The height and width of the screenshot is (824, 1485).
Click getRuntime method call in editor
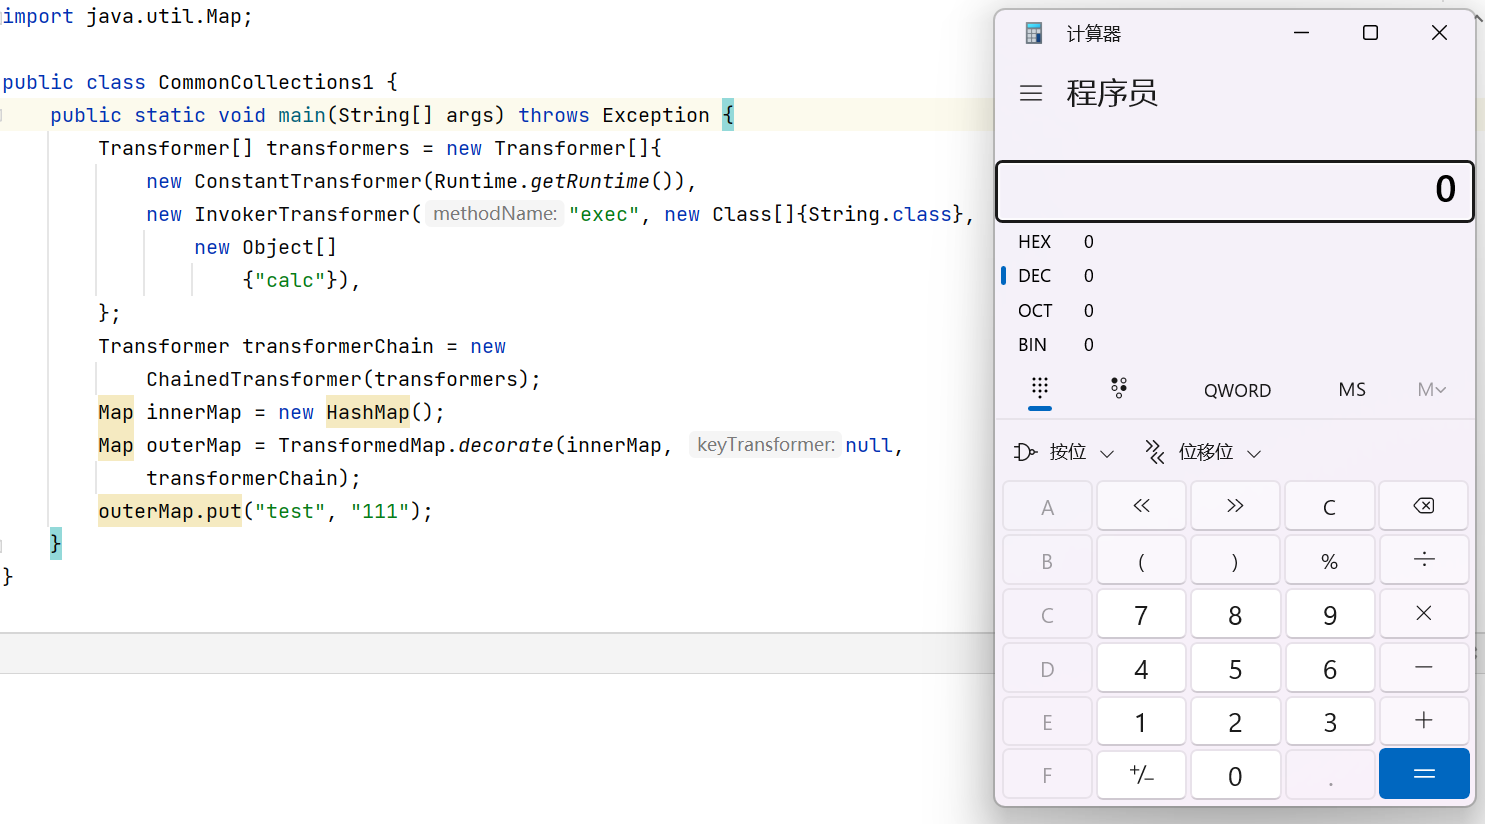590,181
